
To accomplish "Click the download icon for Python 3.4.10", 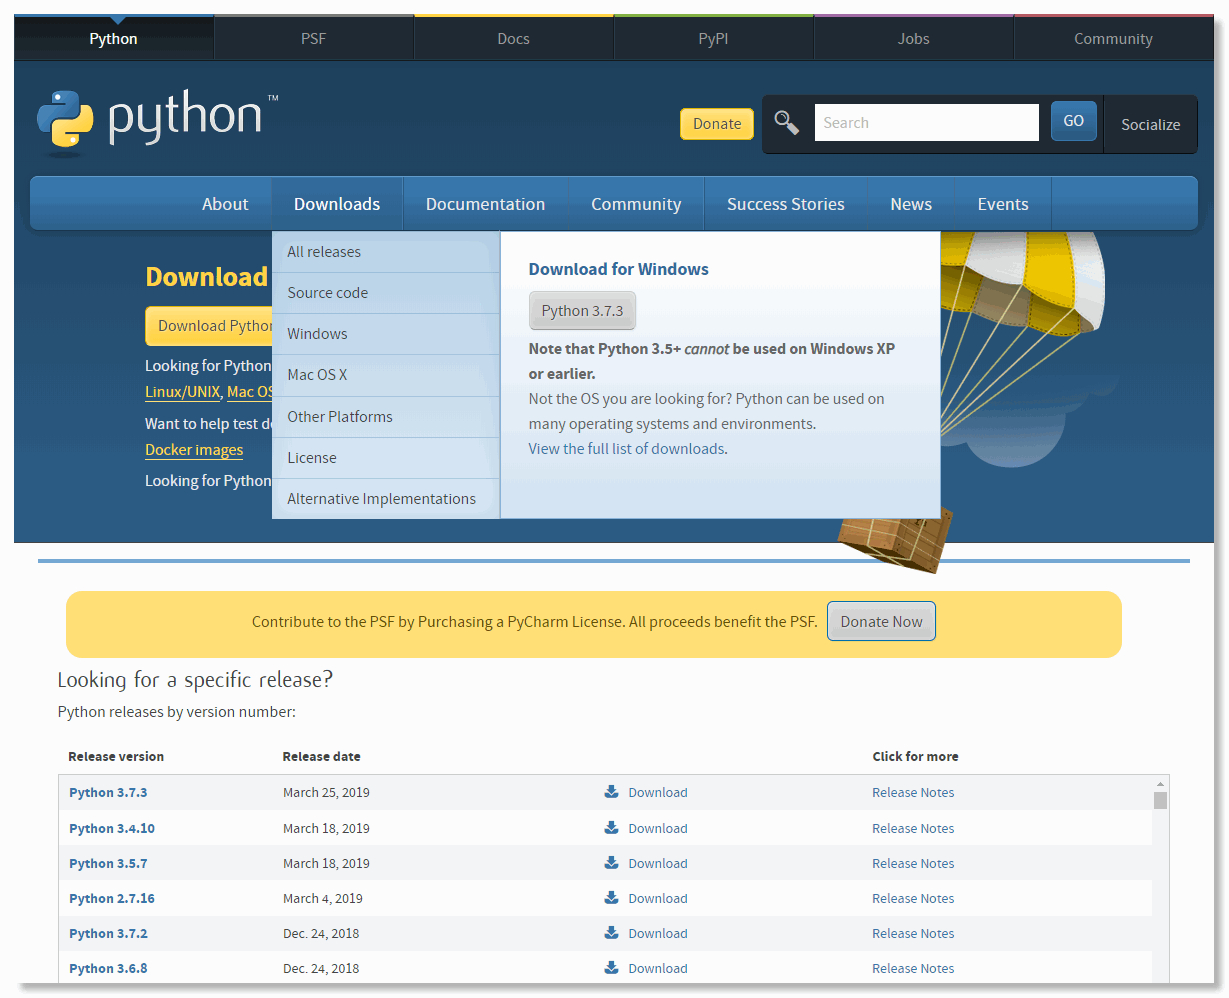I will pos(612,828).
